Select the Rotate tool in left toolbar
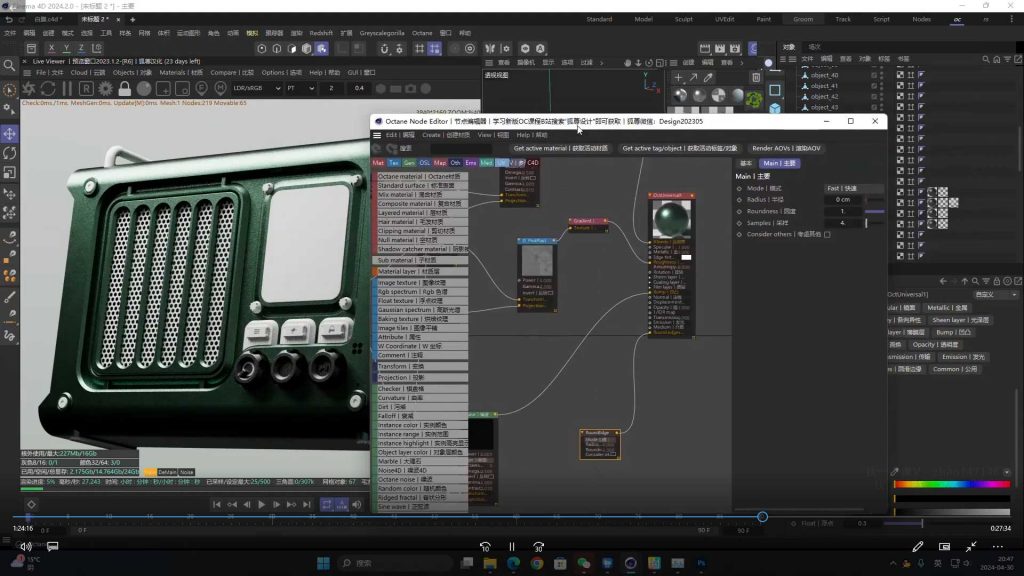Image resolution: width=1024 pixels, height=576 pixels. coord(10,153)
